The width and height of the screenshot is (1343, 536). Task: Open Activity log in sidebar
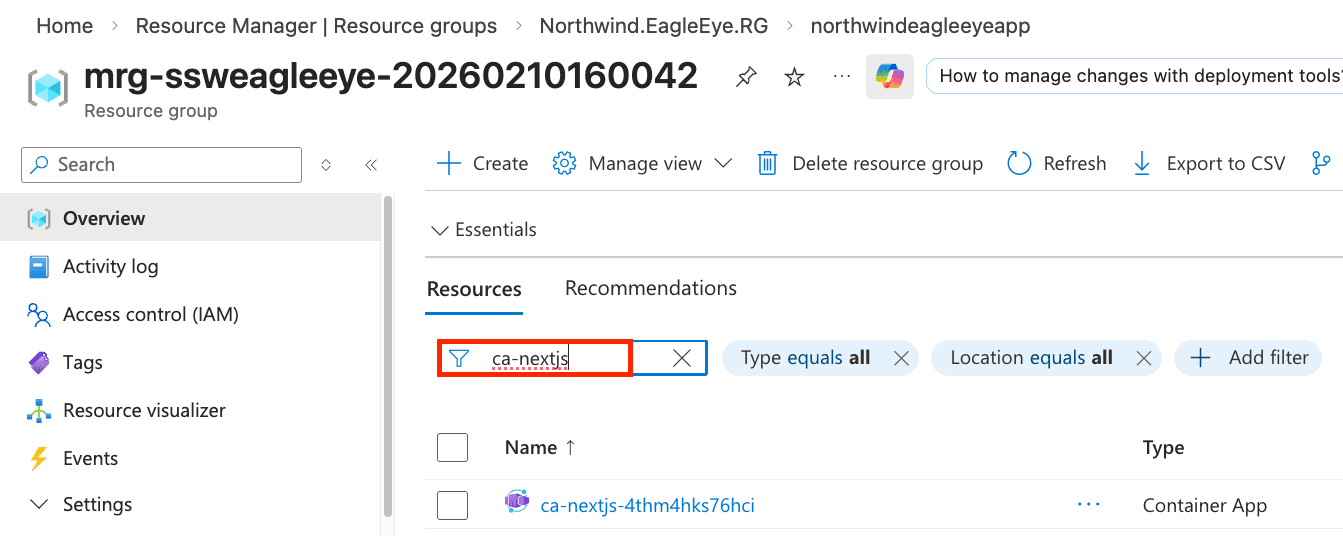[x=110, y=267]
